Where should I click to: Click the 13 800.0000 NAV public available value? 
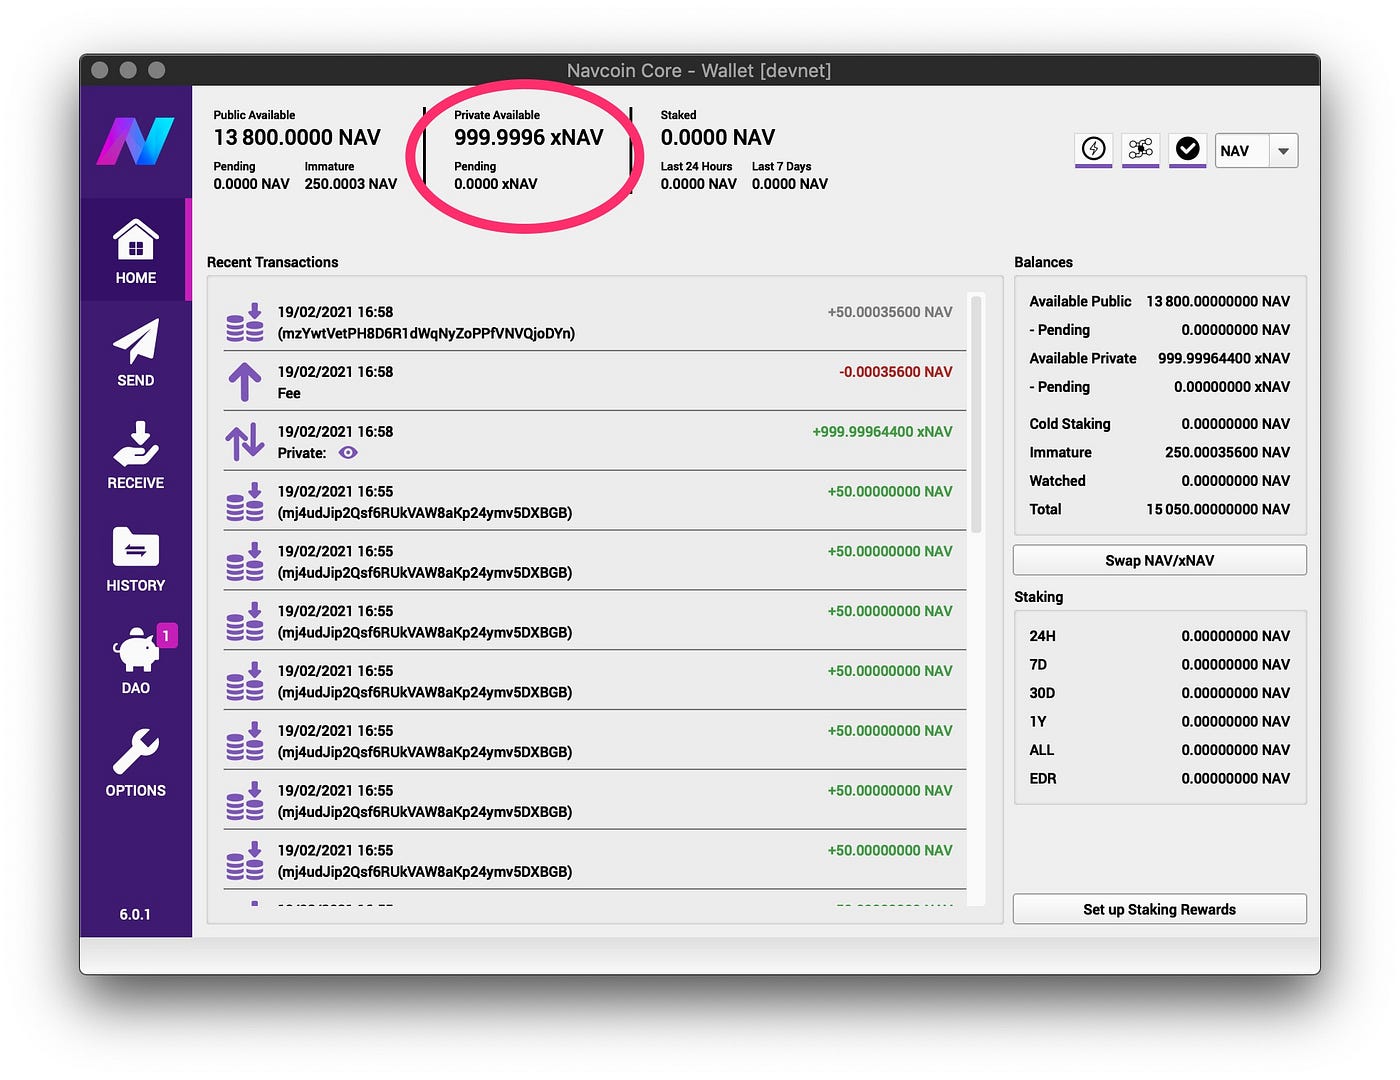297,138
